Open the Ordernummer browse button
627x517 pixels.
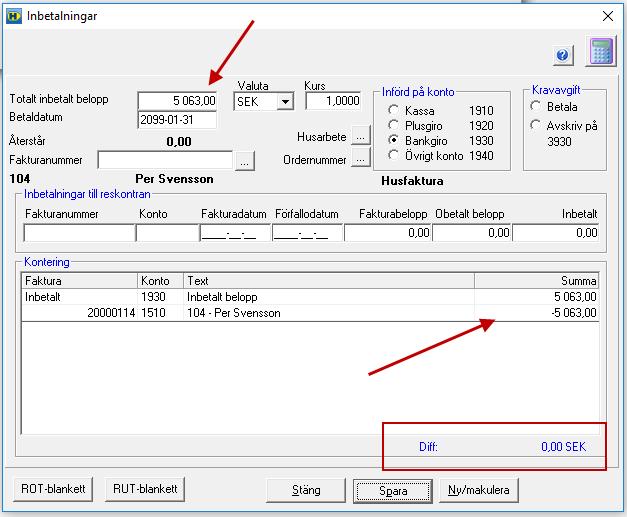[x=361, y=159]
